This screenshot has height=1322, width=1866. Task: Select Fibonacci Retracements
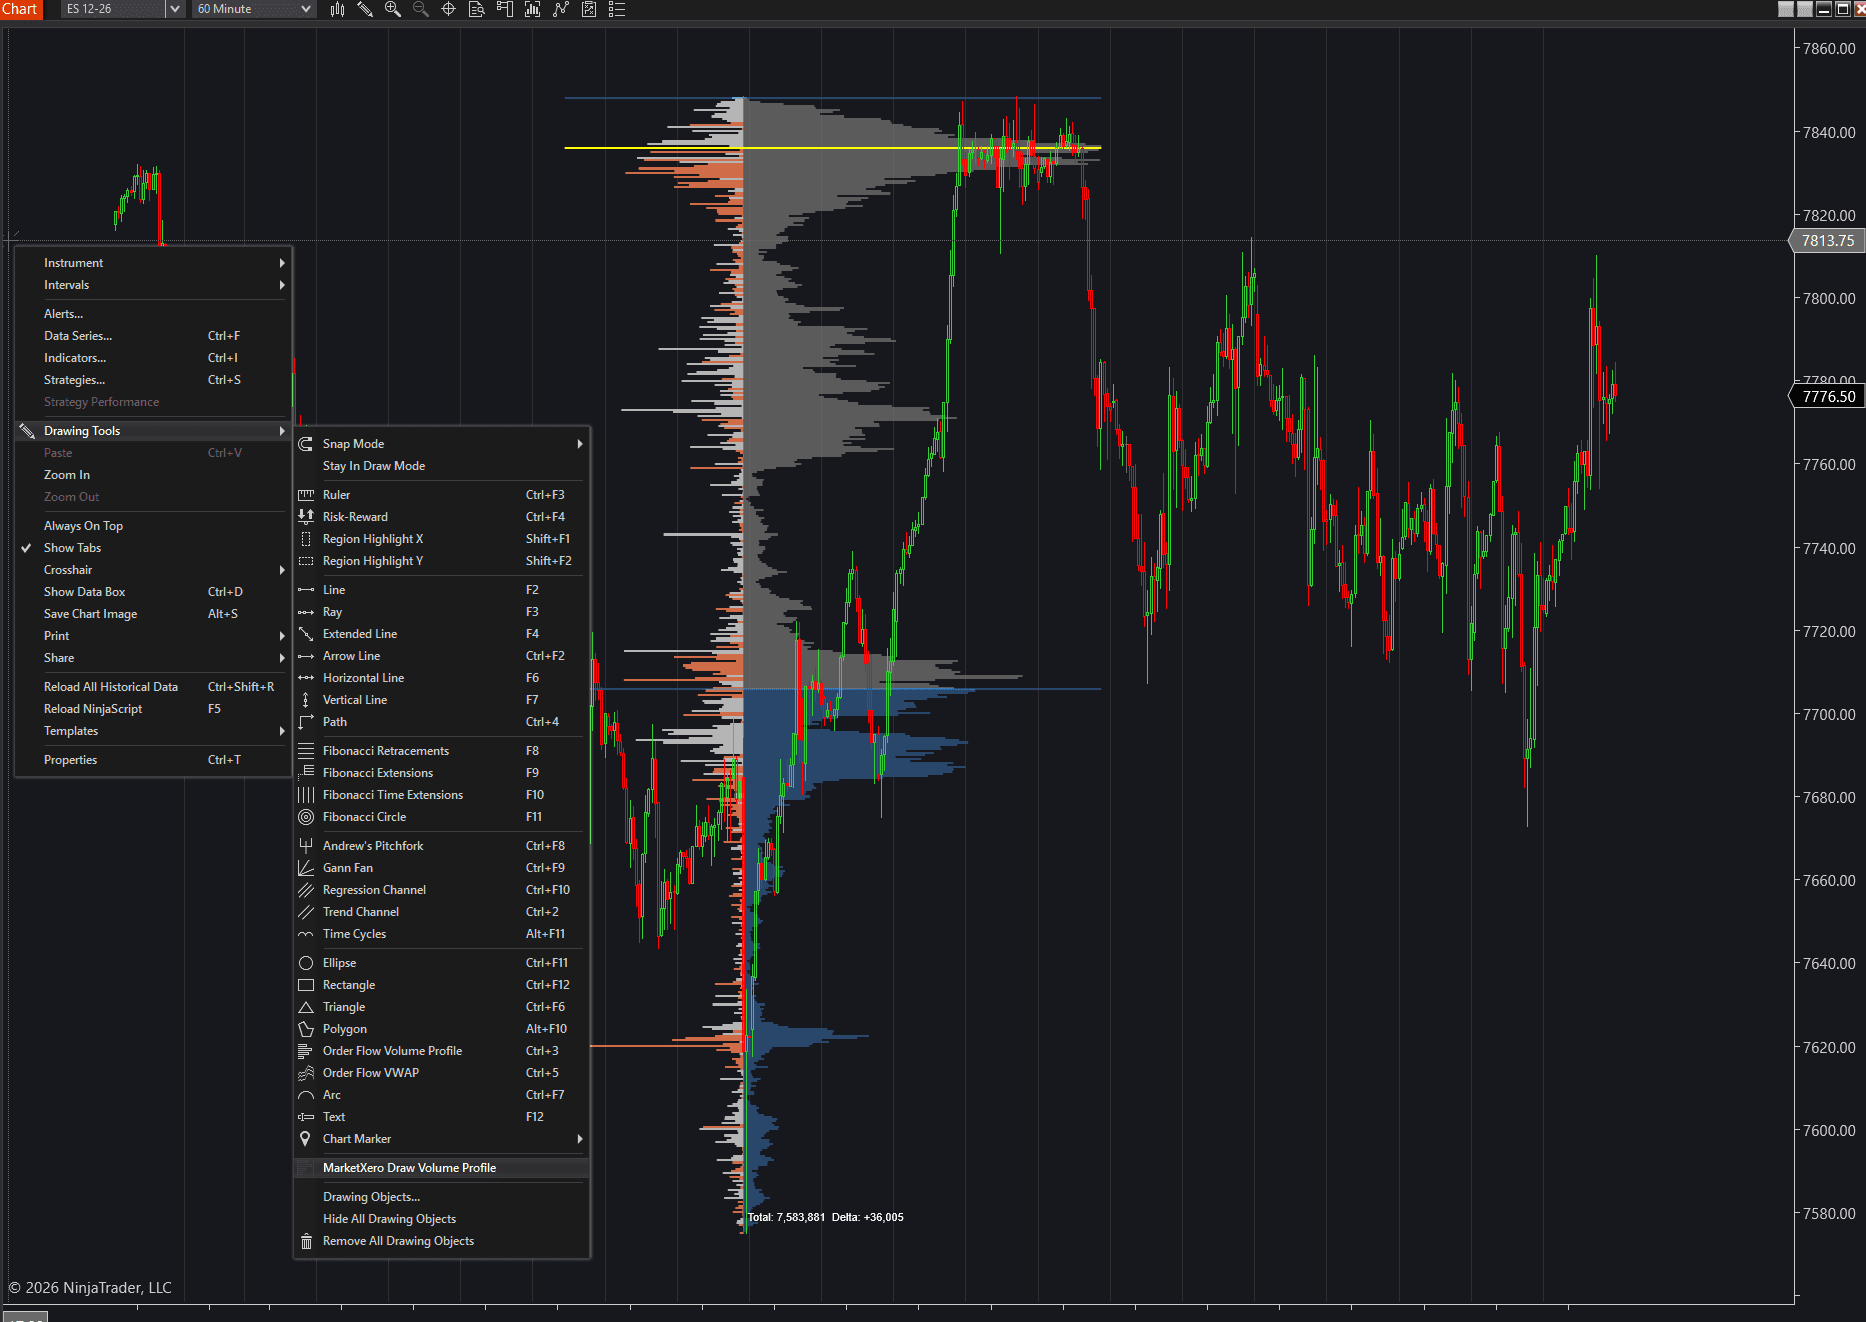(x=441, y=751)
